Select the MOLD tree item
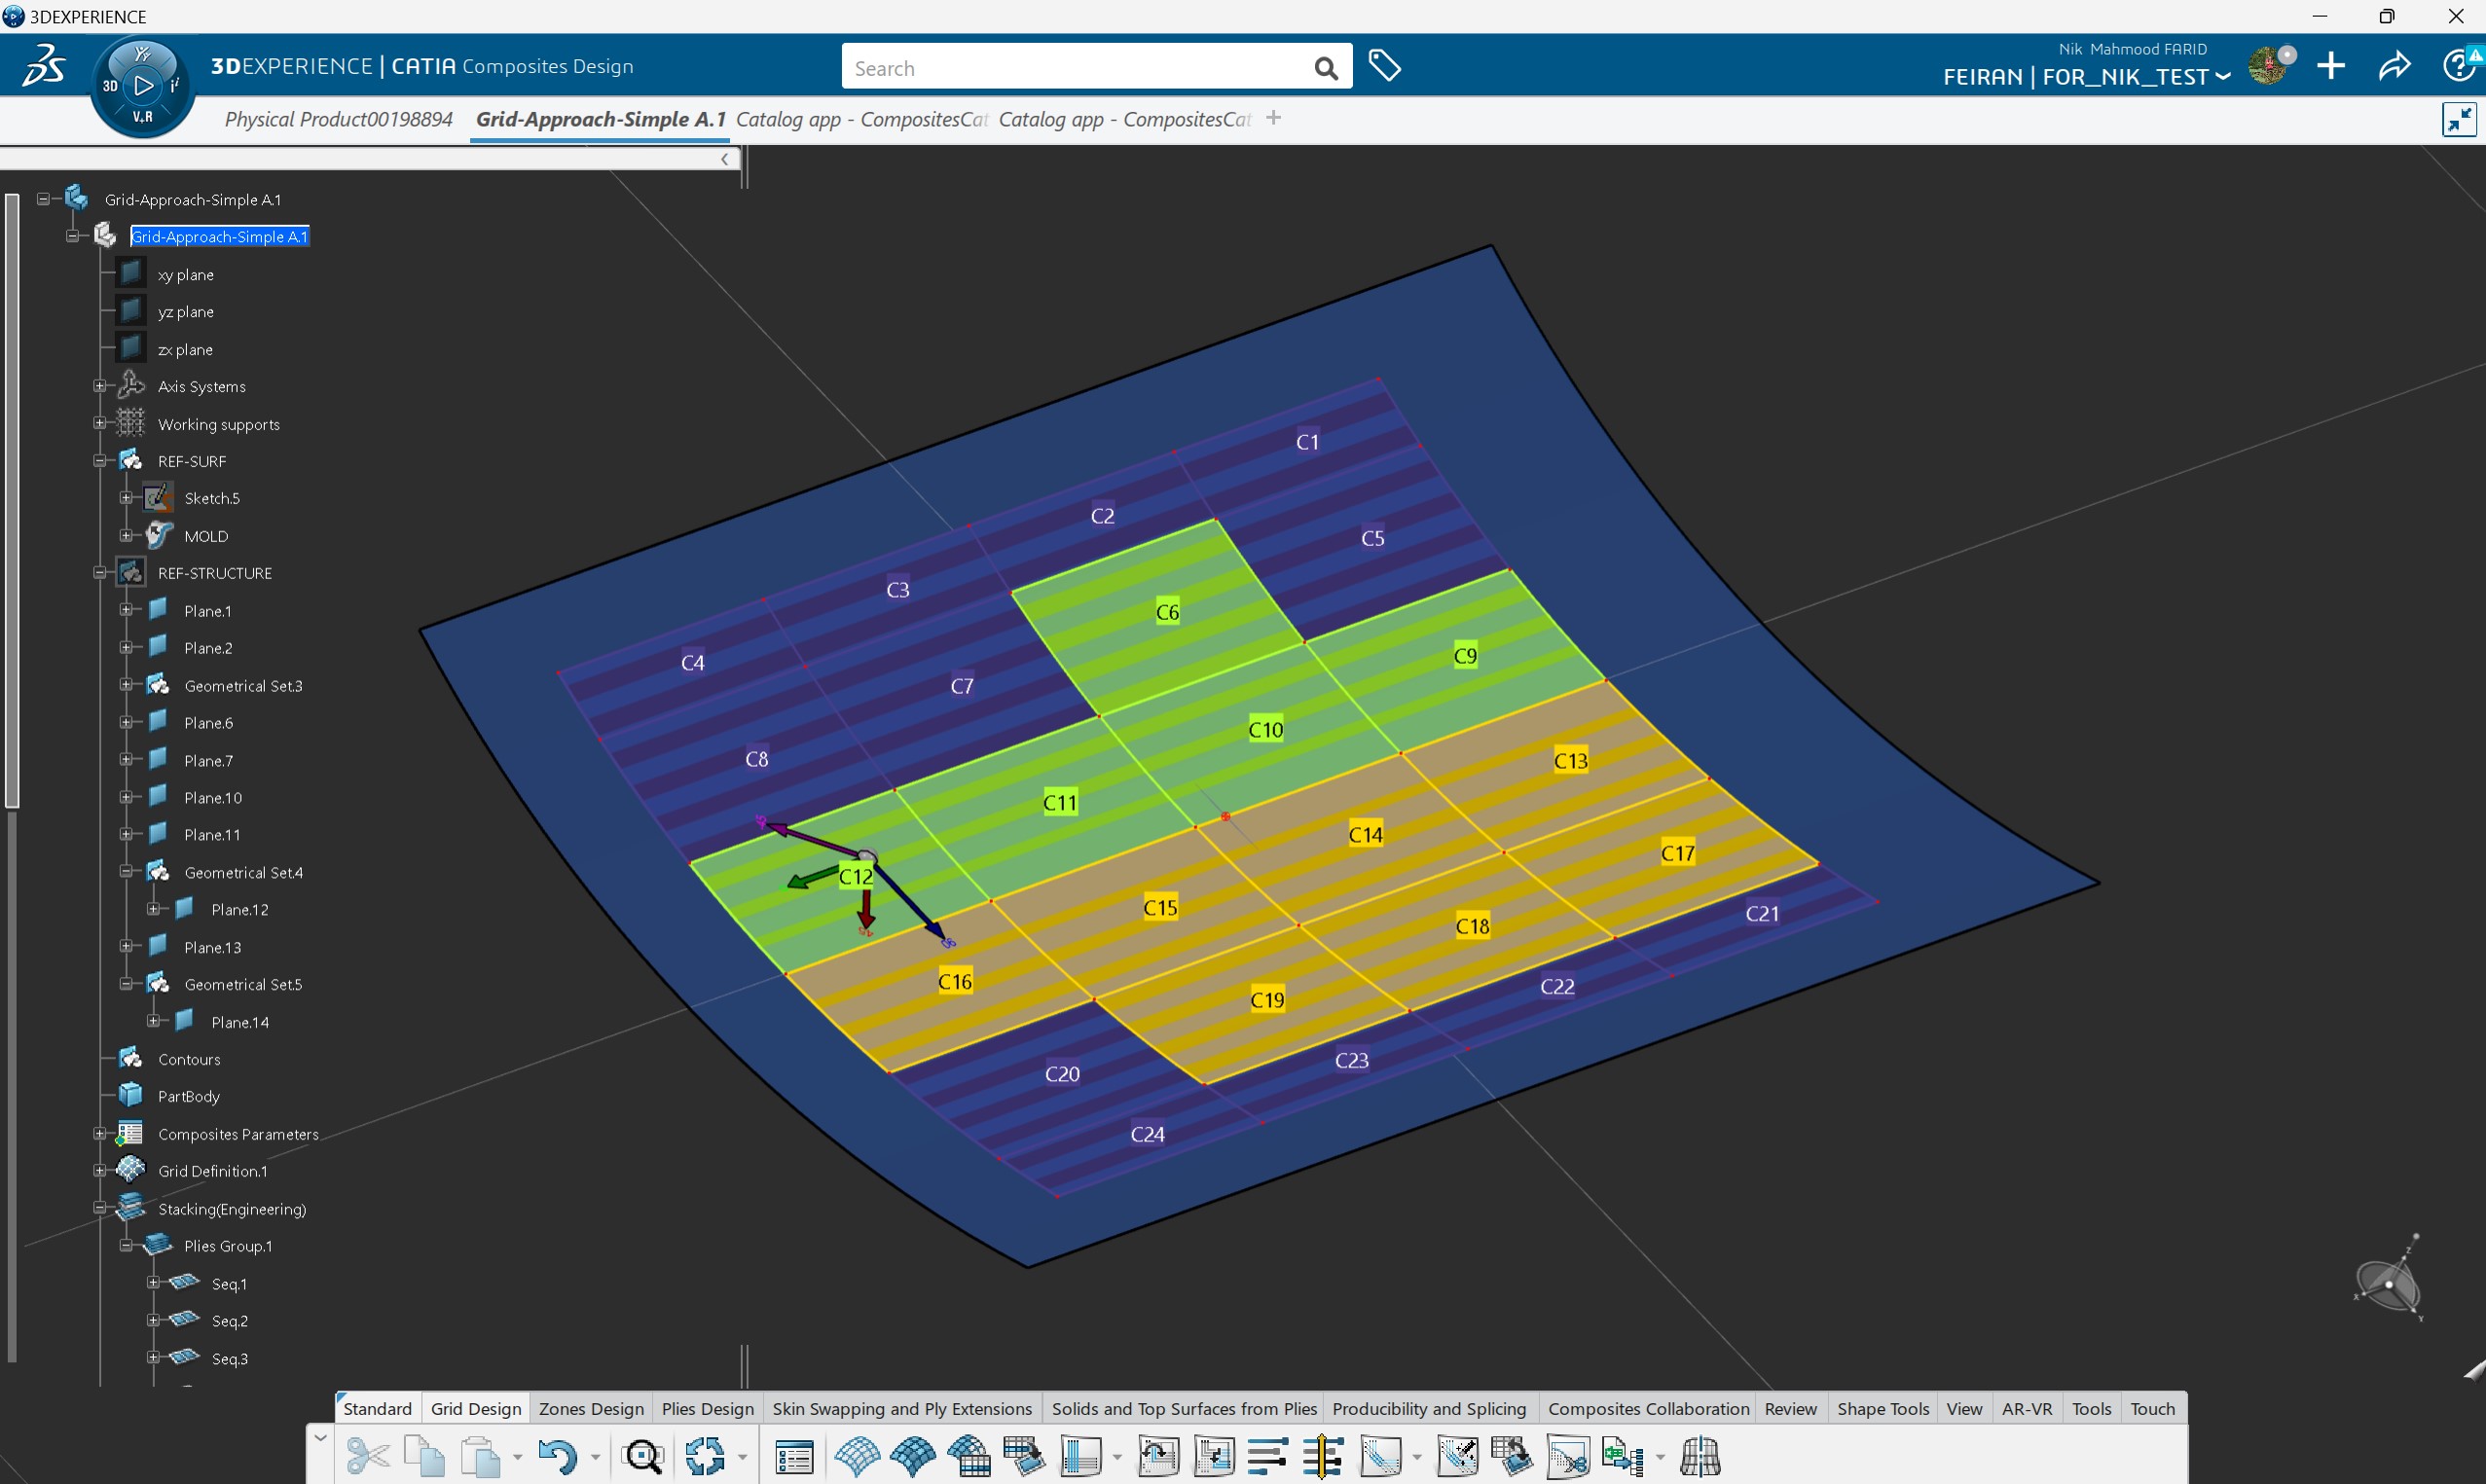2486x1484 pixels. click(x=206, y=536)
